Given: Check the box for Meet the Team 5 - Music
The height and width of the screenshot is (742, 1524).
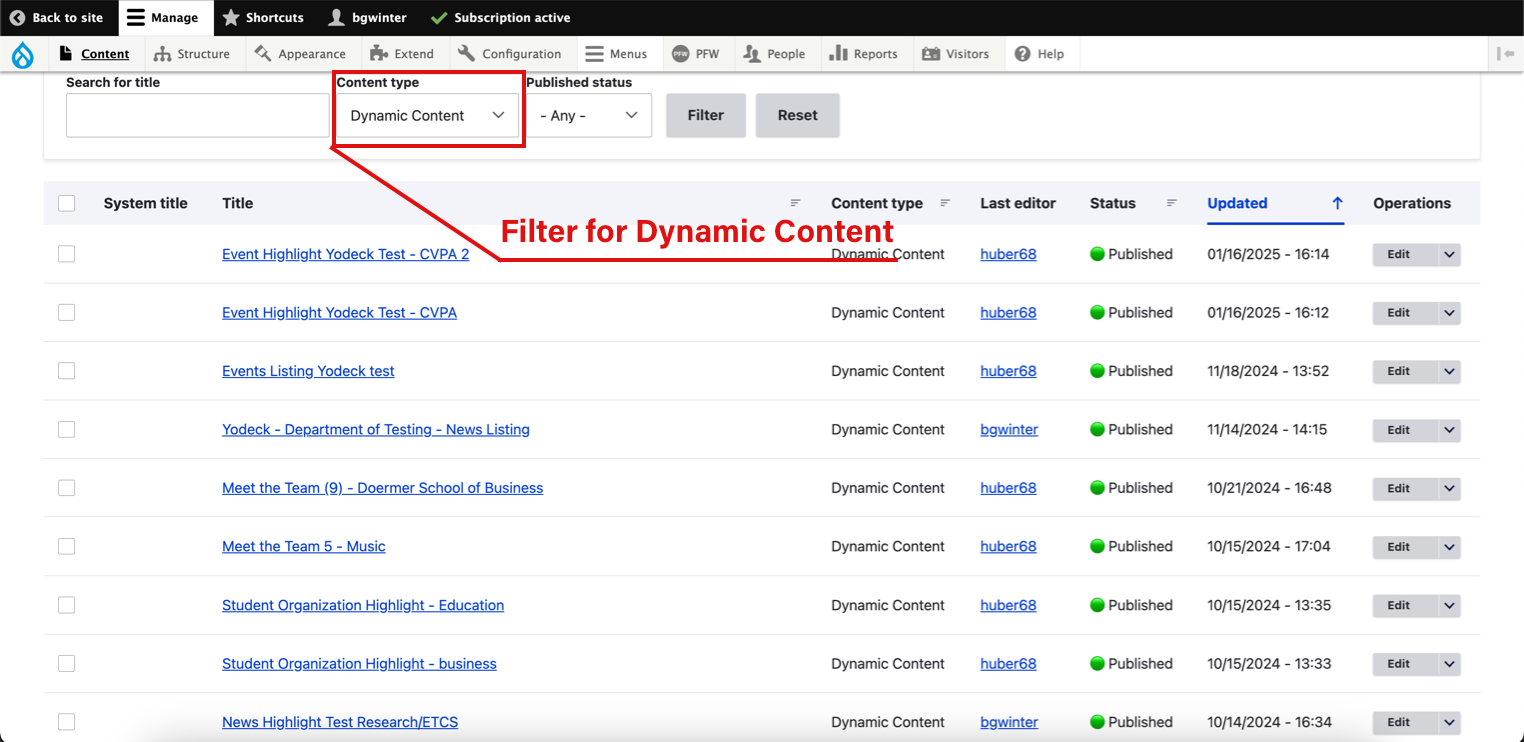Looking at the screenshot, I should point(67,547).
